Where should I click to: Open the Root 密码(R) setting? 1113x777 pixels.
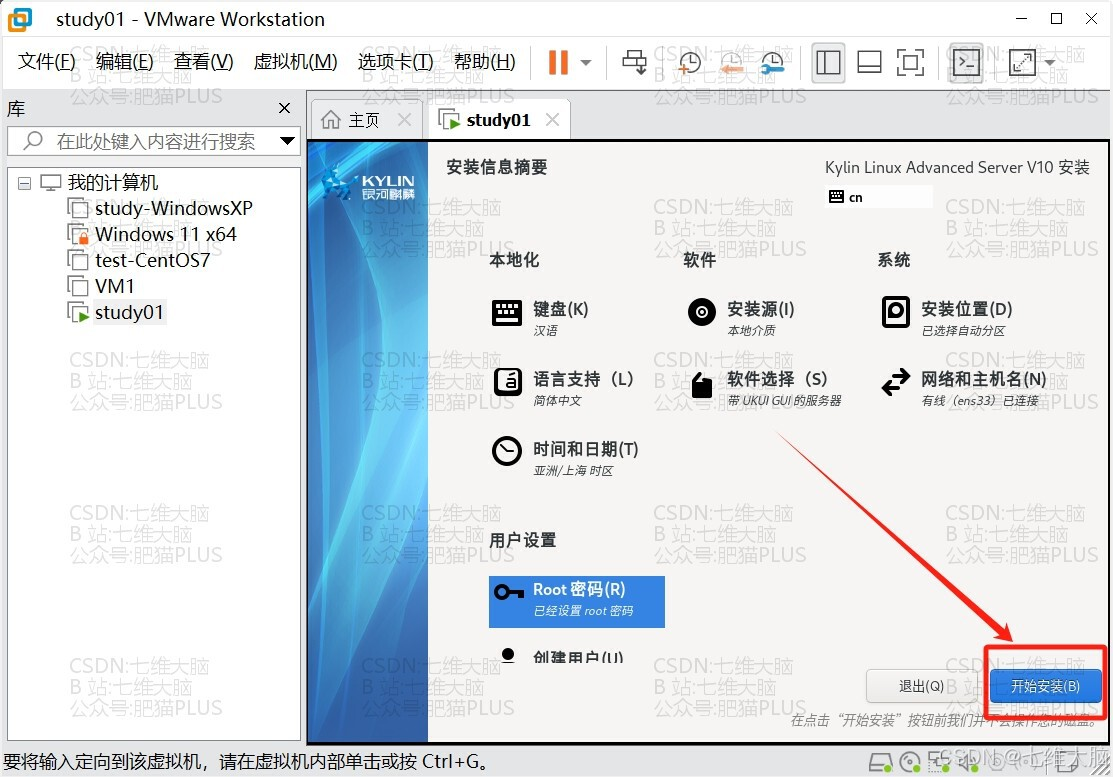point(576,601)
